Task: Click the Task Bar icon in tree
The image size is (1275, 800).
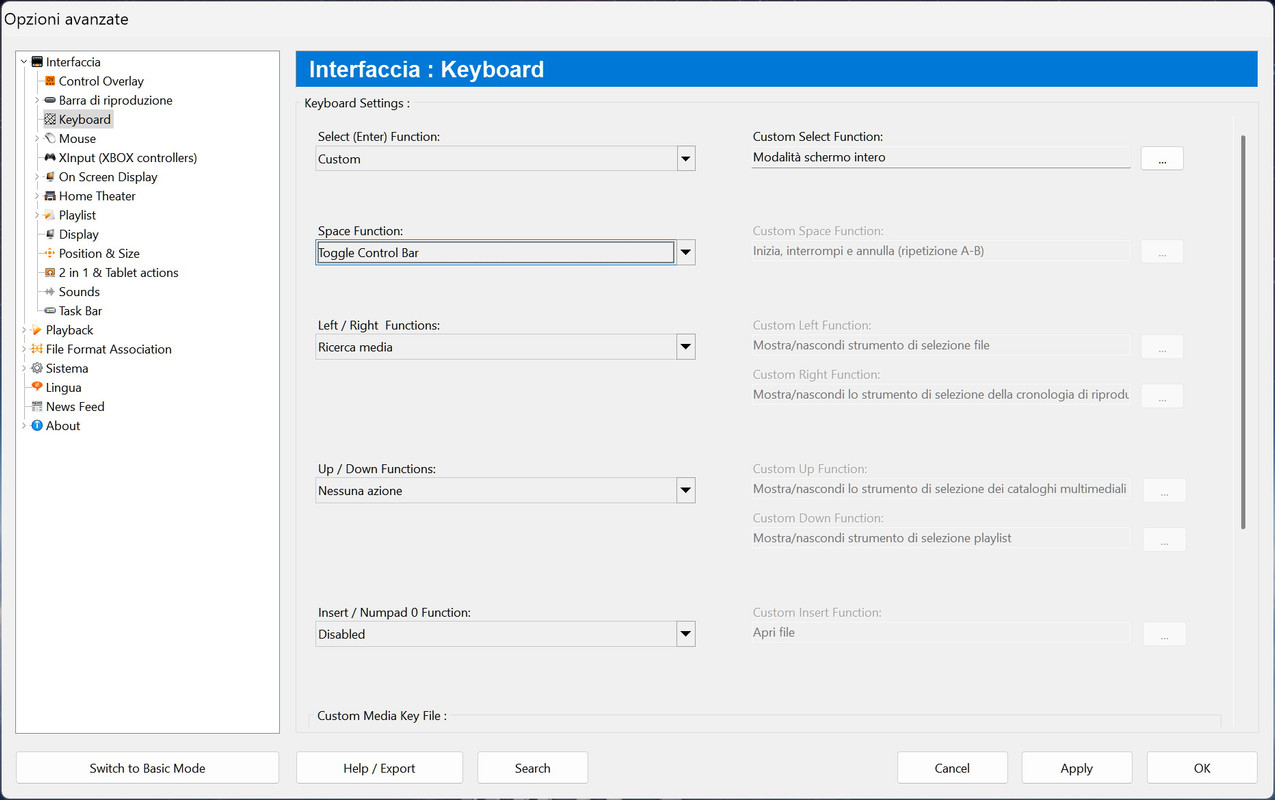Action: (50, 311)
